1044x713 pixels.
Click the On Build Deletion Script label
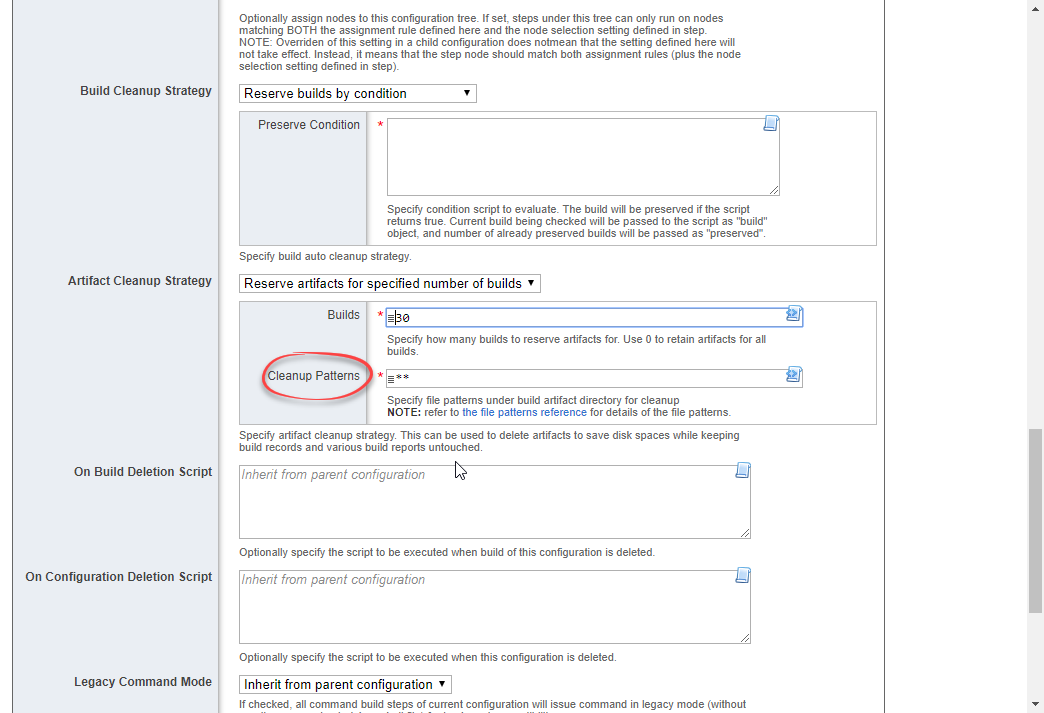pyautogui.click(x=143, y=471)
